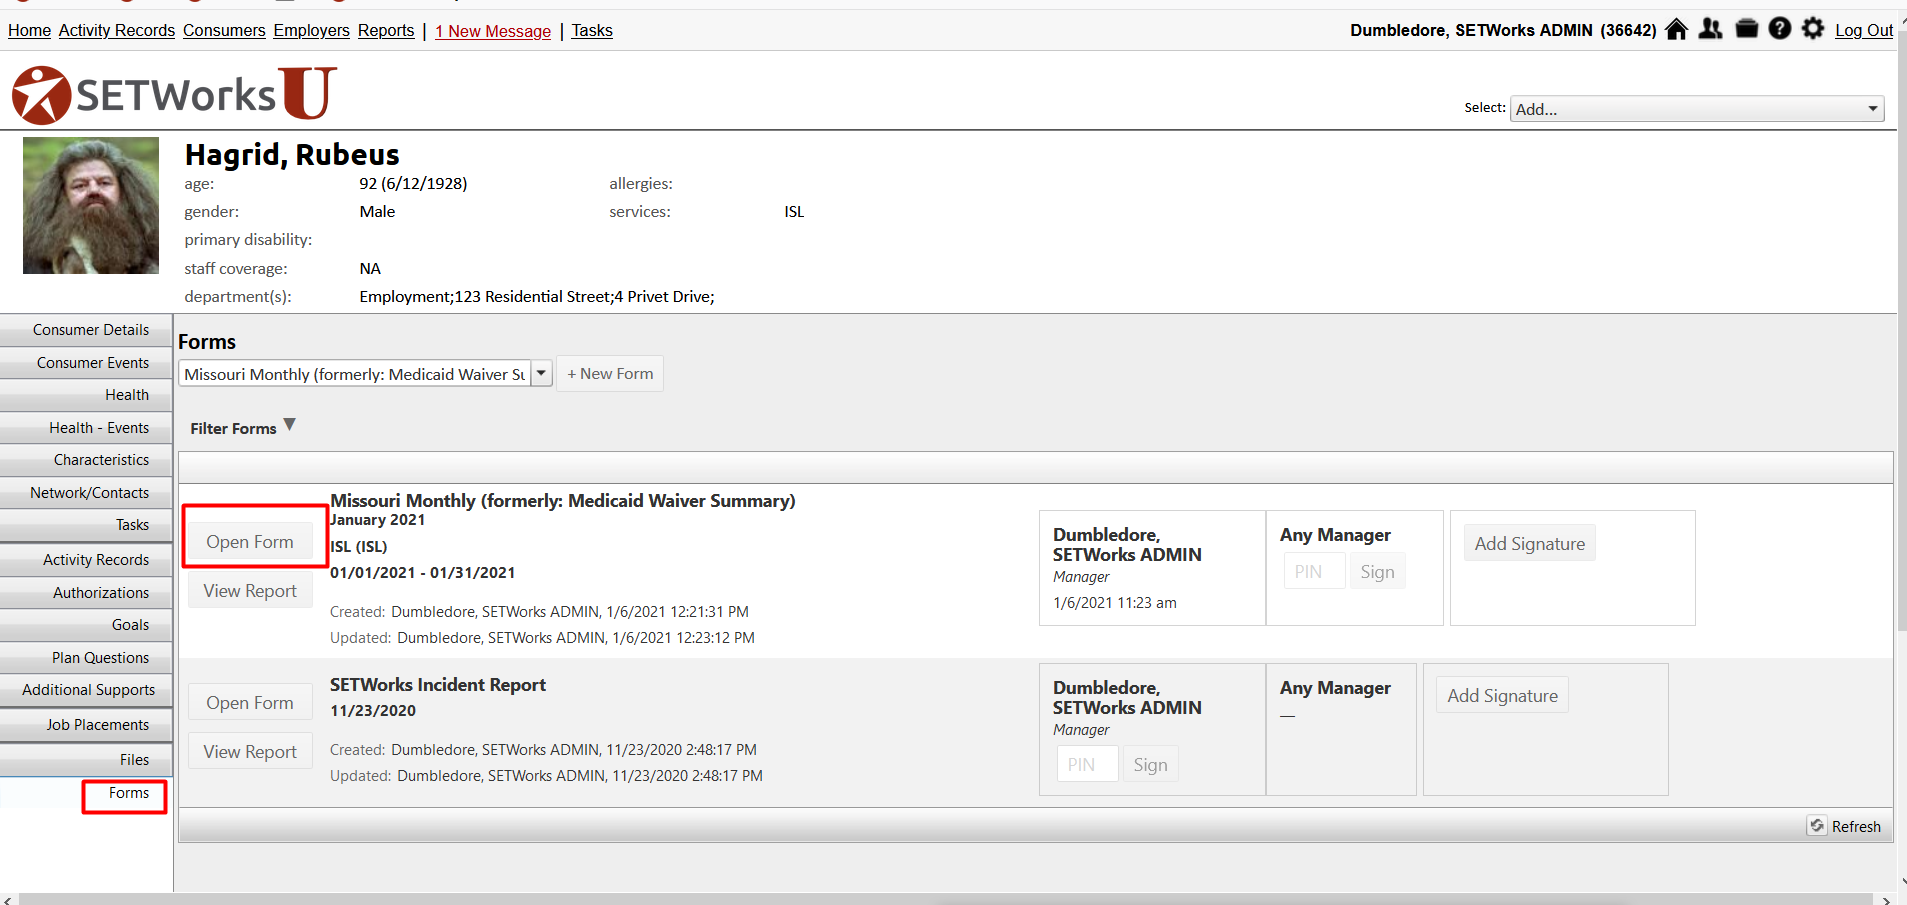Viewport: 1907px width, 905px height.
Task: Open the users icon in the top bar
Action: (1711, 29)
